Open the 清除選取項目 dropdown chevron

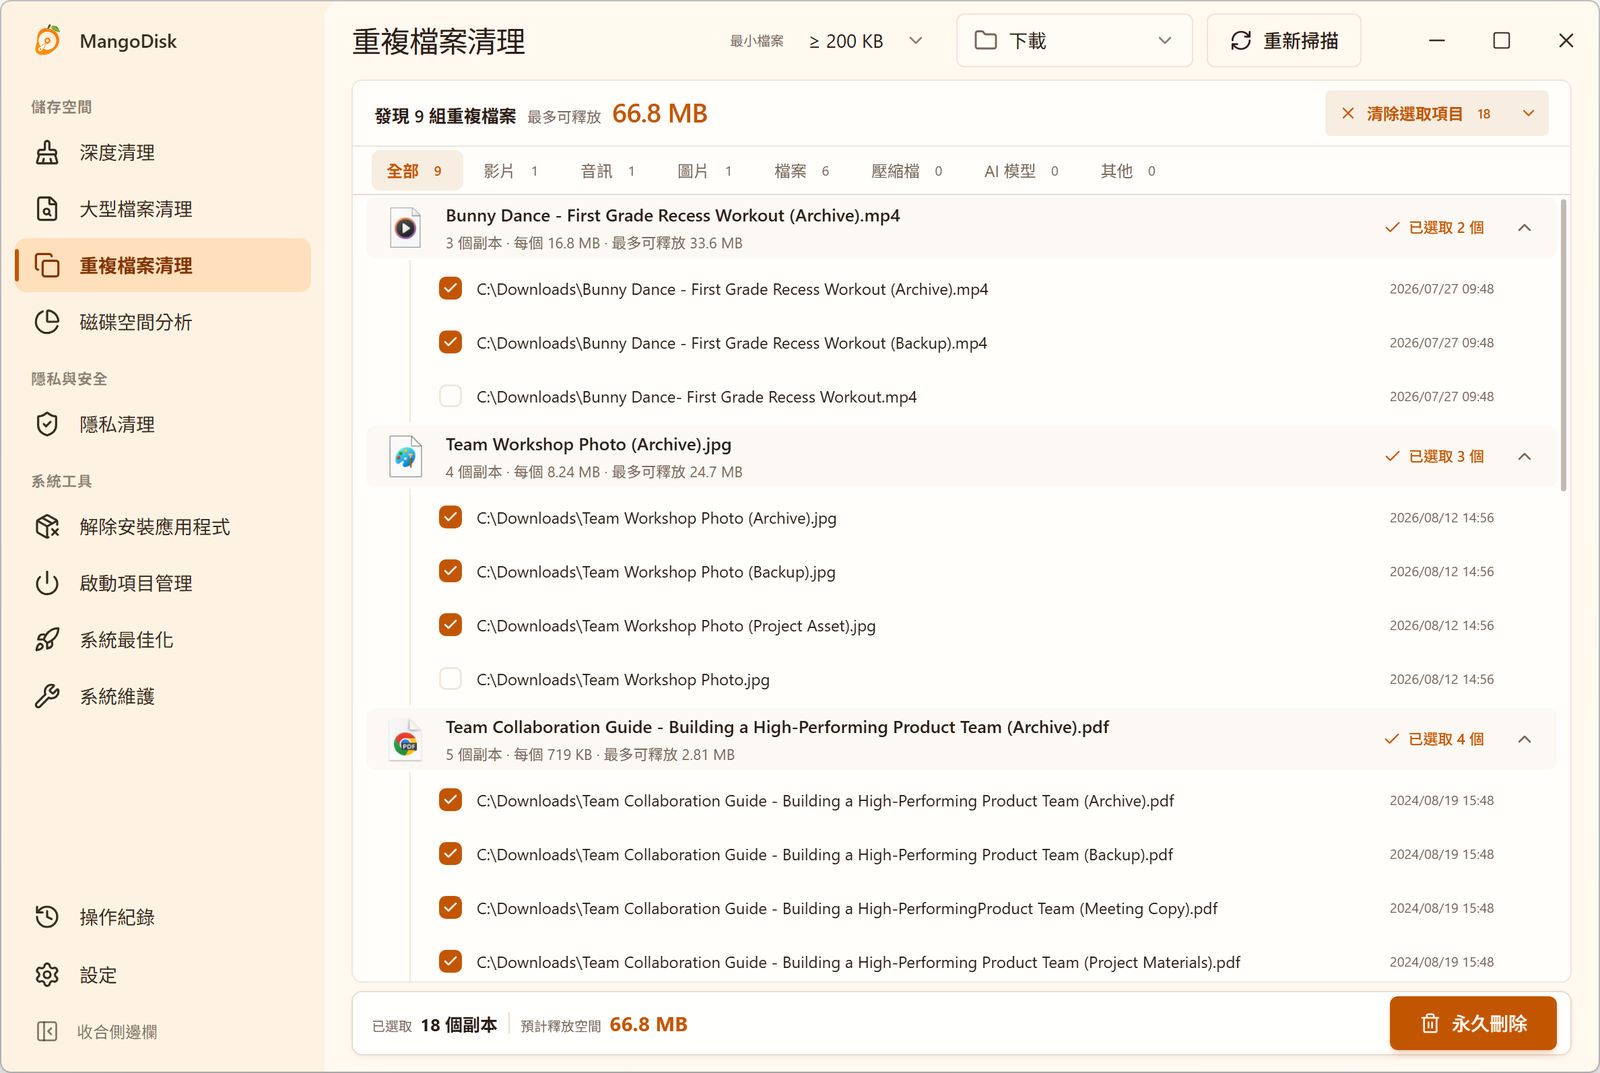tap(1528, 114)
